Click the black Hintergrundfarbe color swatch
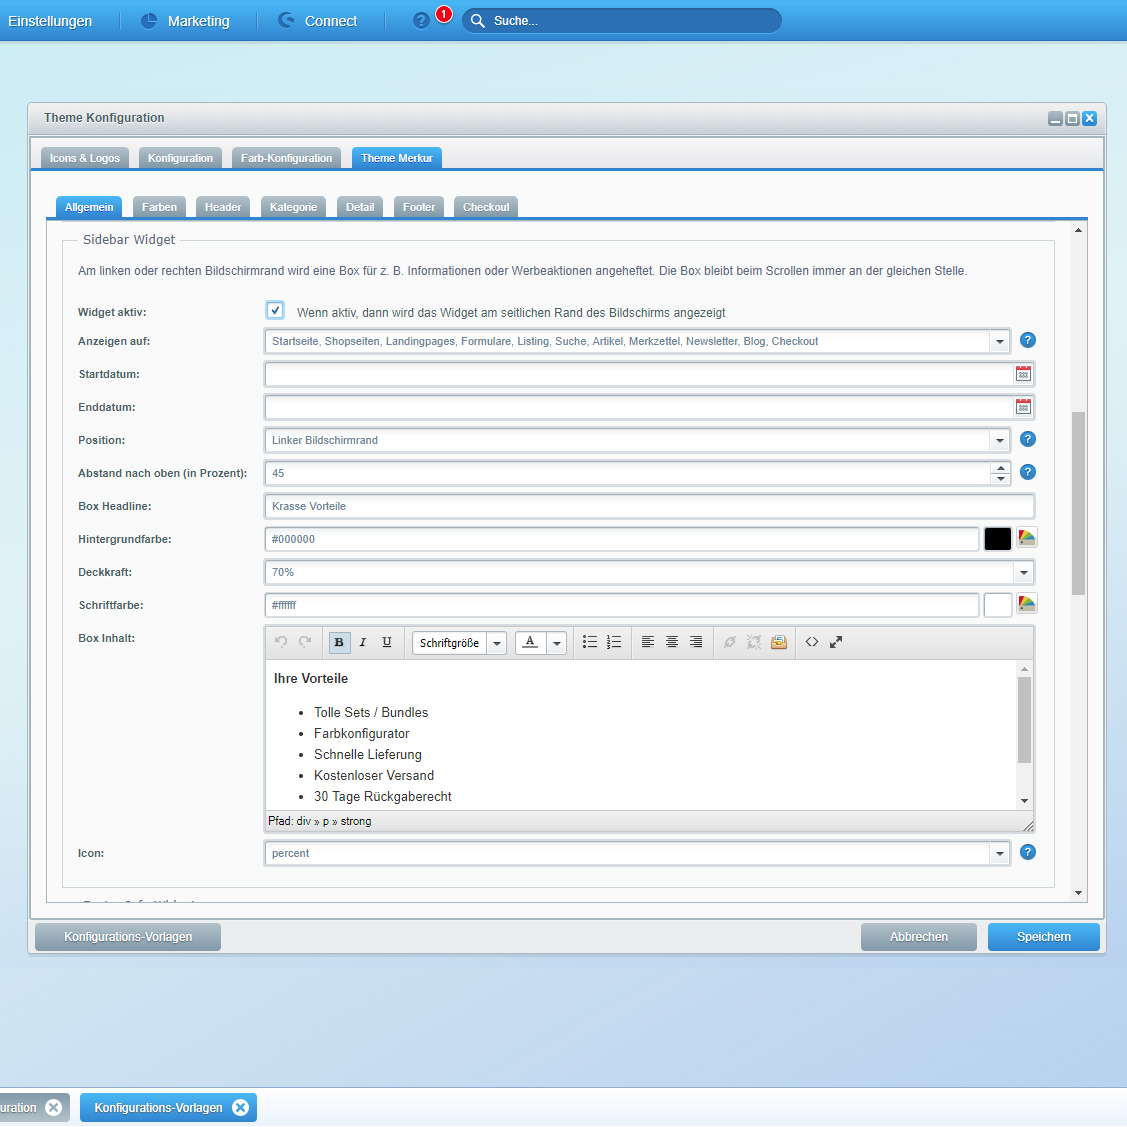This screenshot has width=1127, height=1127. click(997, 539)
